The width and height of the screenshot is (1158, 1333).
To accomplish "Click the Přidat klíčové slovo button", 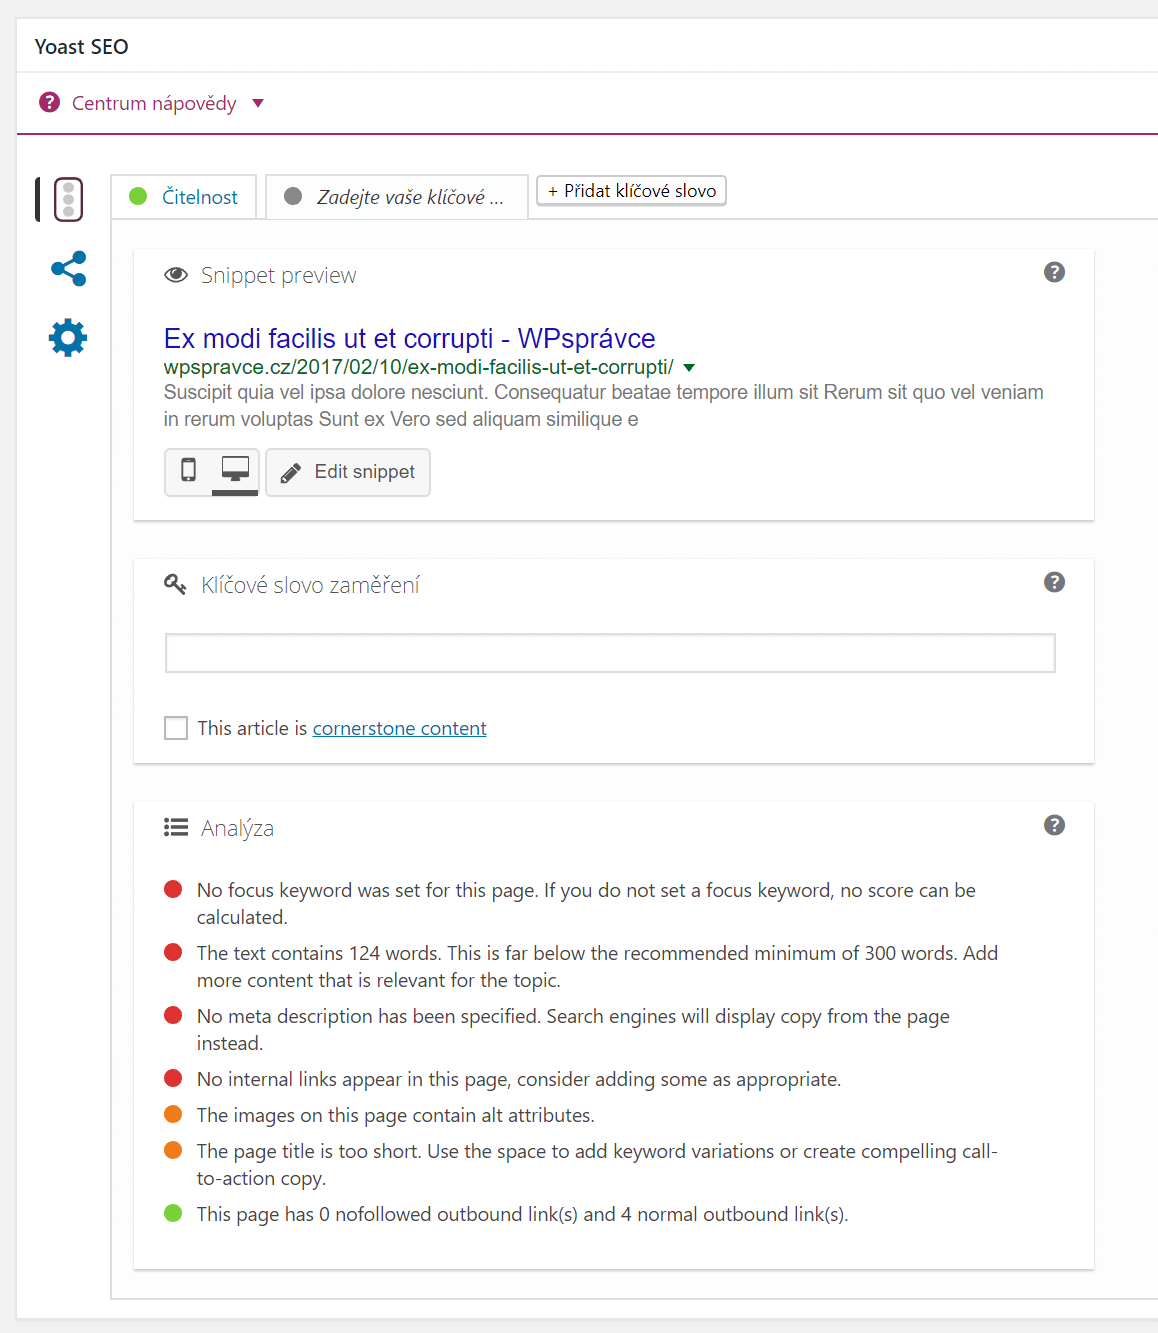I will coord(632,190).
